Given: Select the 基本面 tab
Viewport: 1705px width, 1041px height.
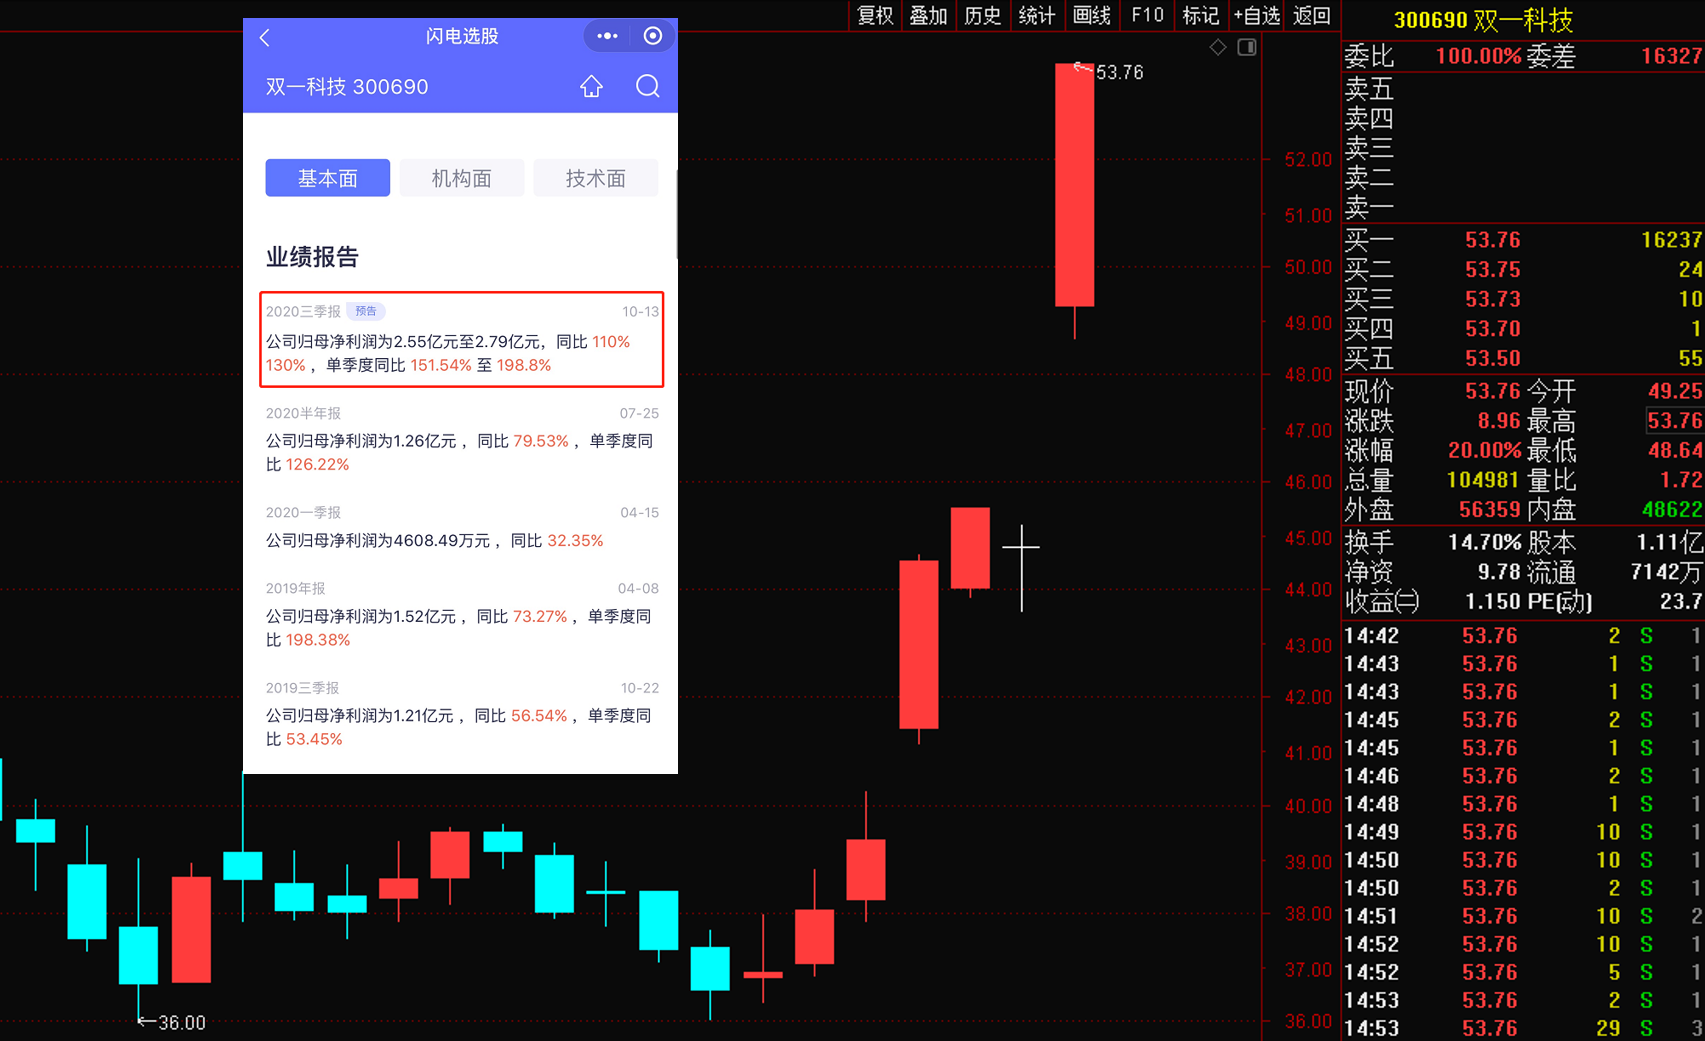Looking at the screenshot, I should (x=328, y=178).
